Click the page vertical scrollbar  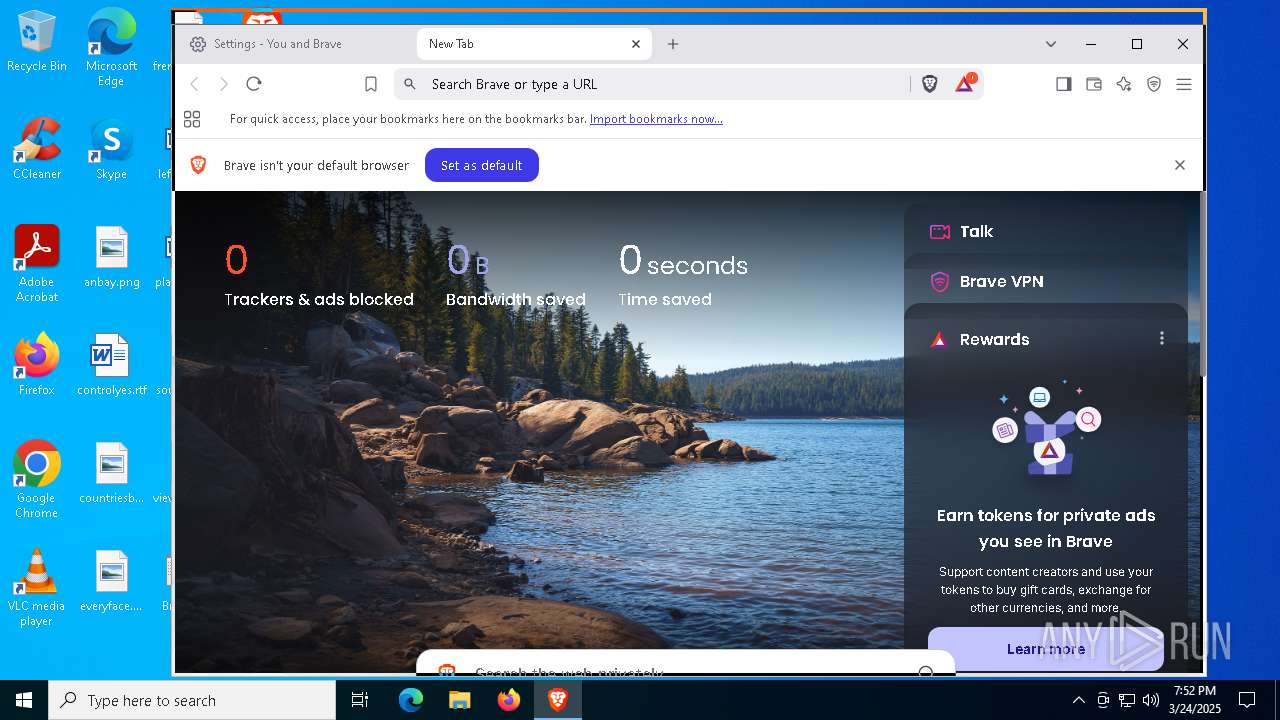coord(1203,285)
